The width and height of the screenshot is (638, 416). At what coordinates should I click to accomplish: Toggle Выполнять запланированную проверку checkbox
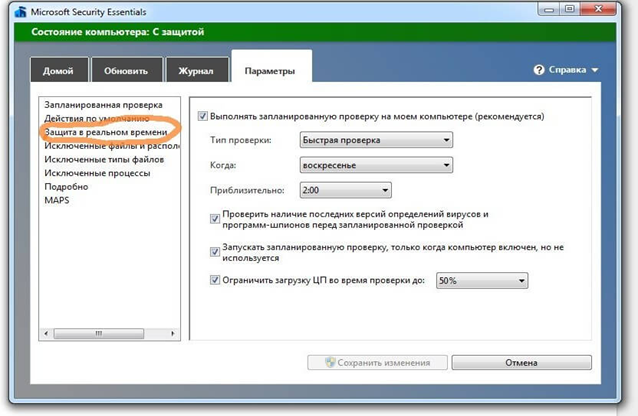coord(203,116)
